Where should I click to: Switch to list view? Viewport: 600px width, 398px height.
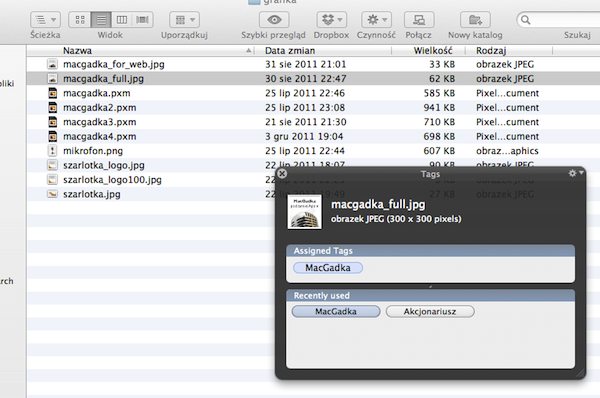(x=101, y=20)
